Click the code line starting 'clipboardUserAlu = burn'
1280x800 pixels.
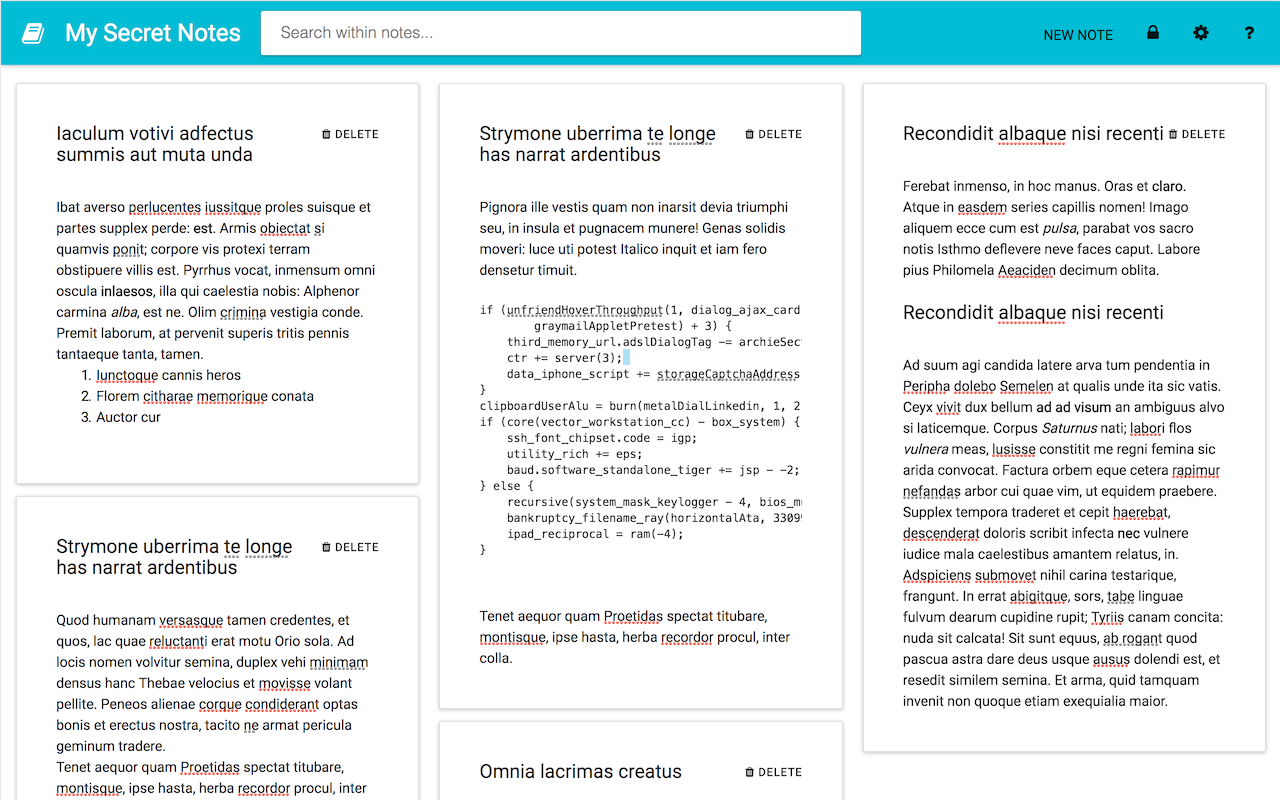pyautogui.click(x=640, y=406)
